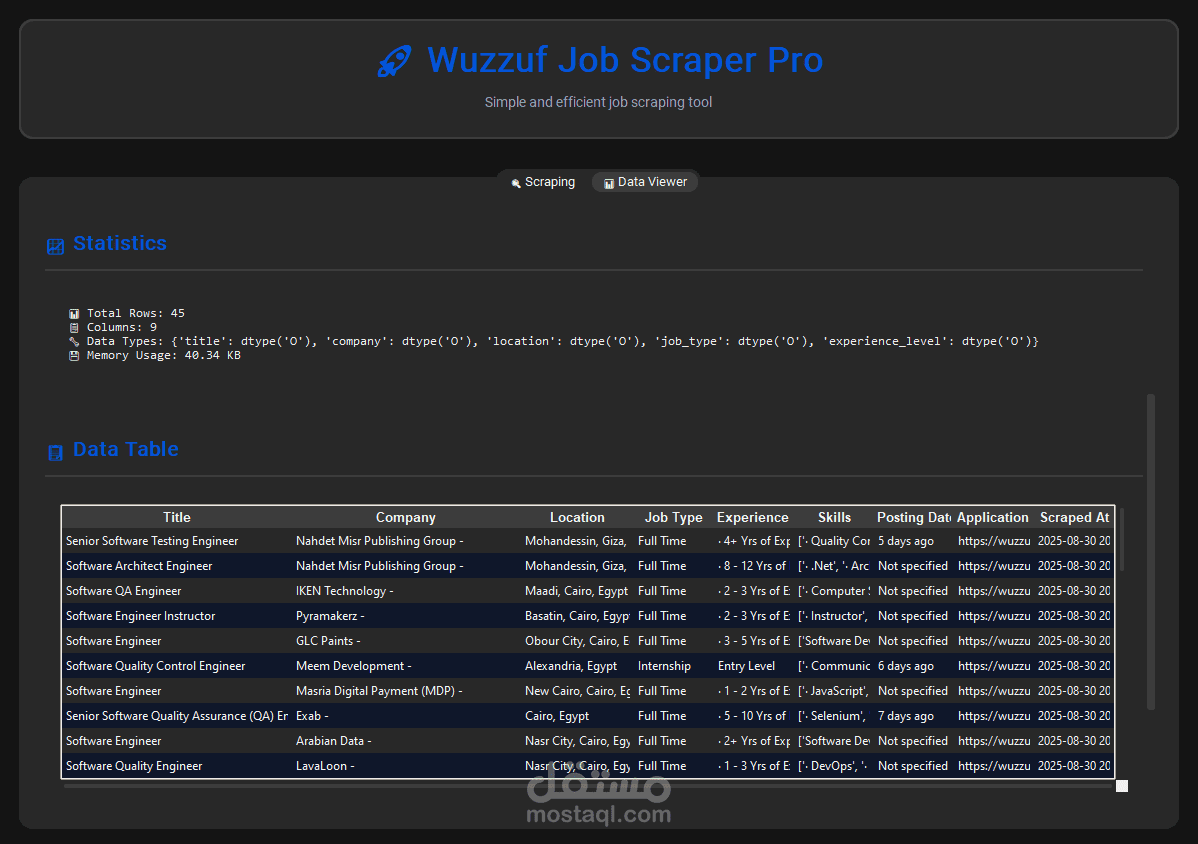
Task: Sort by the Title column header
Action: 176,517
